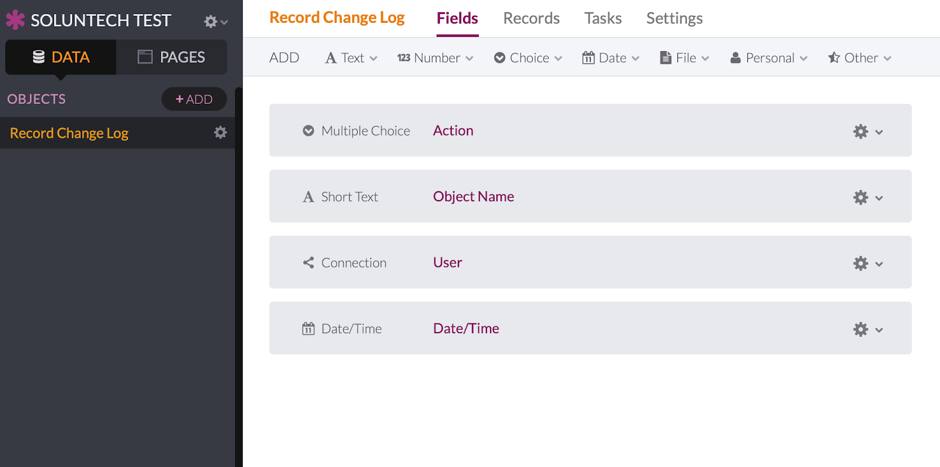The width and height of the screenshot is (940, 467).
Task: Switch to the Tasks tab
Action: [x=603, y=19]
